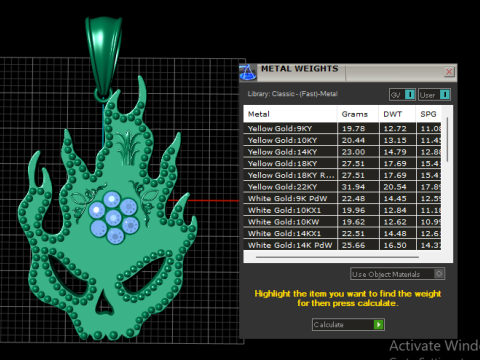Click the 16.50 DWT value
Screen dimensions: 480x360
(395, 245)
